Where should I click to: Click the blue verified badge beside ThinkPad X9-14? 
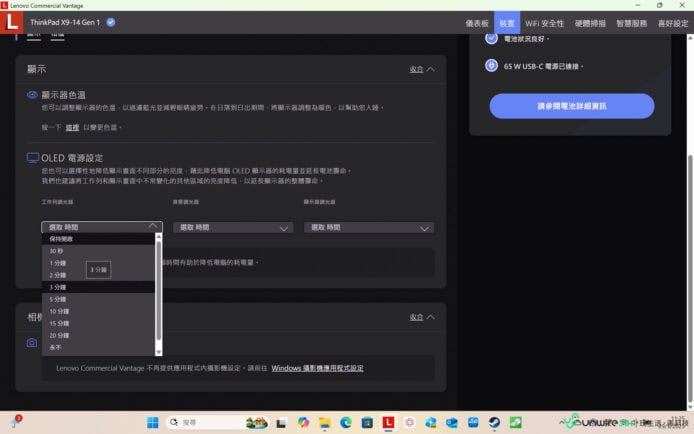tap(111, 22)
